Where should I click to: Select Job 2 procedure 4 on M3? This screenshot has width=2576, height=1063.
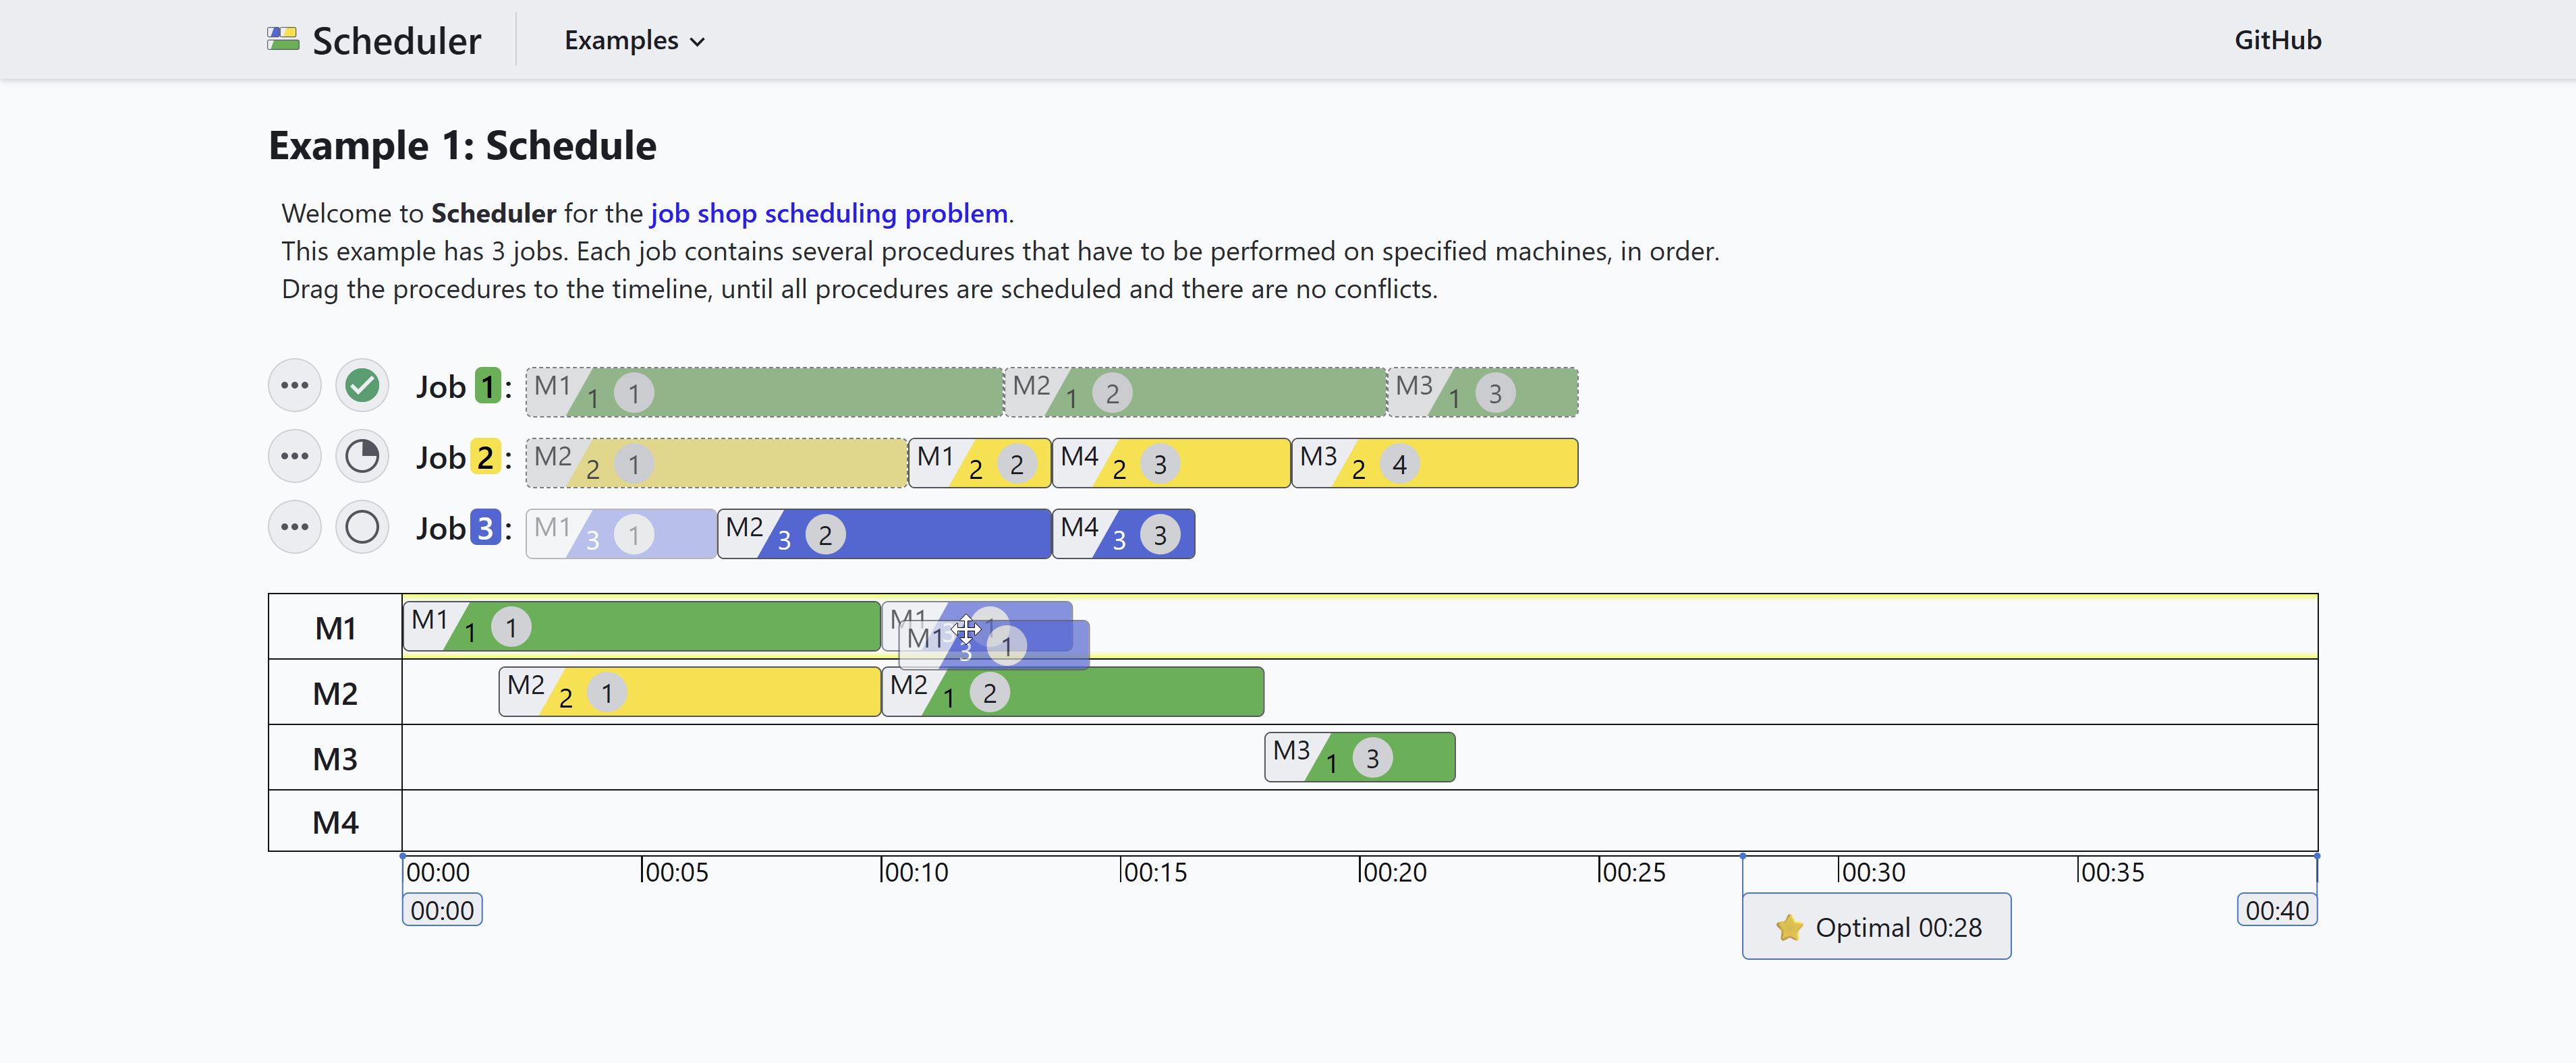point(1434,463)
